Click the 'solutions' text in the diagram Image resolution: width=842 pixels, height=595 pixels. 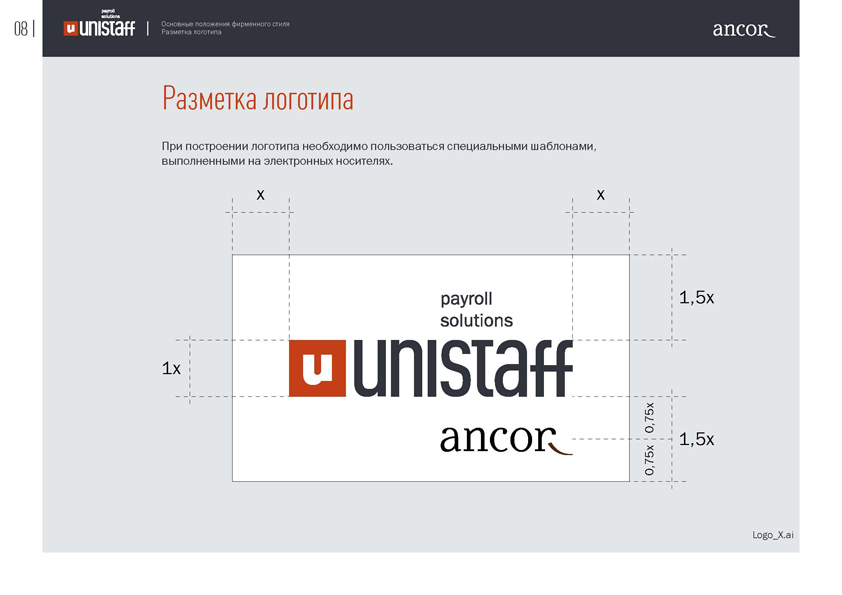476,321
